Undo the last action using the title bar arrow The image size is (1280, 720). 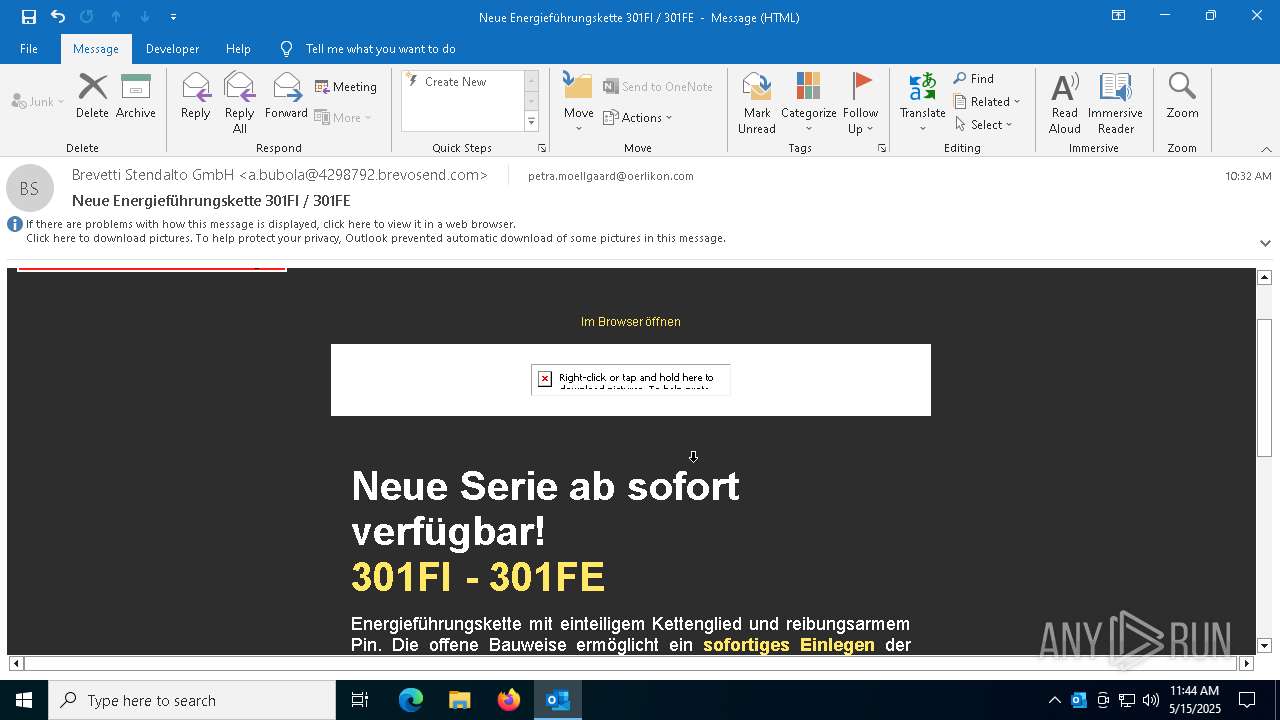tap(58, 16)
